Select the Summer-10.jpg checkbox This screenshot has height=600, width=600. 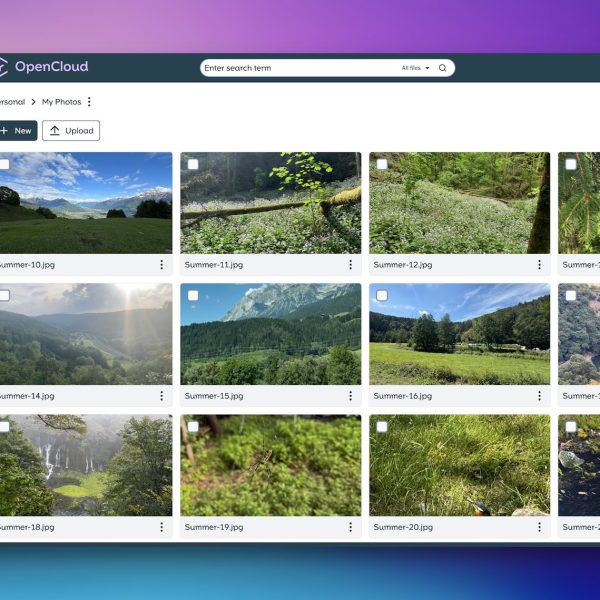4,164
